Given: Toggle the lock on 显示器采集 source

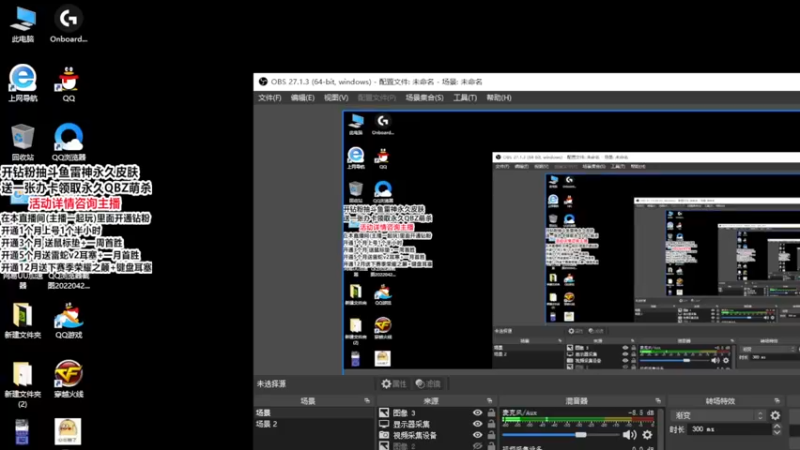Looking at the screenshot, I should coord(491,423).
